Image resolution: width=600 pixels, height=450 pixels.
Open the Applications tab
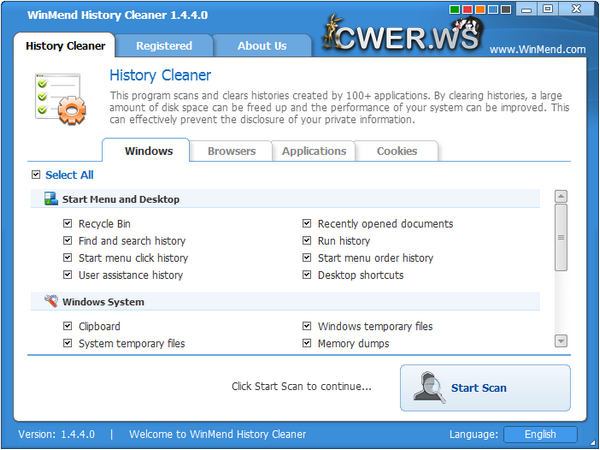[314, 151]
